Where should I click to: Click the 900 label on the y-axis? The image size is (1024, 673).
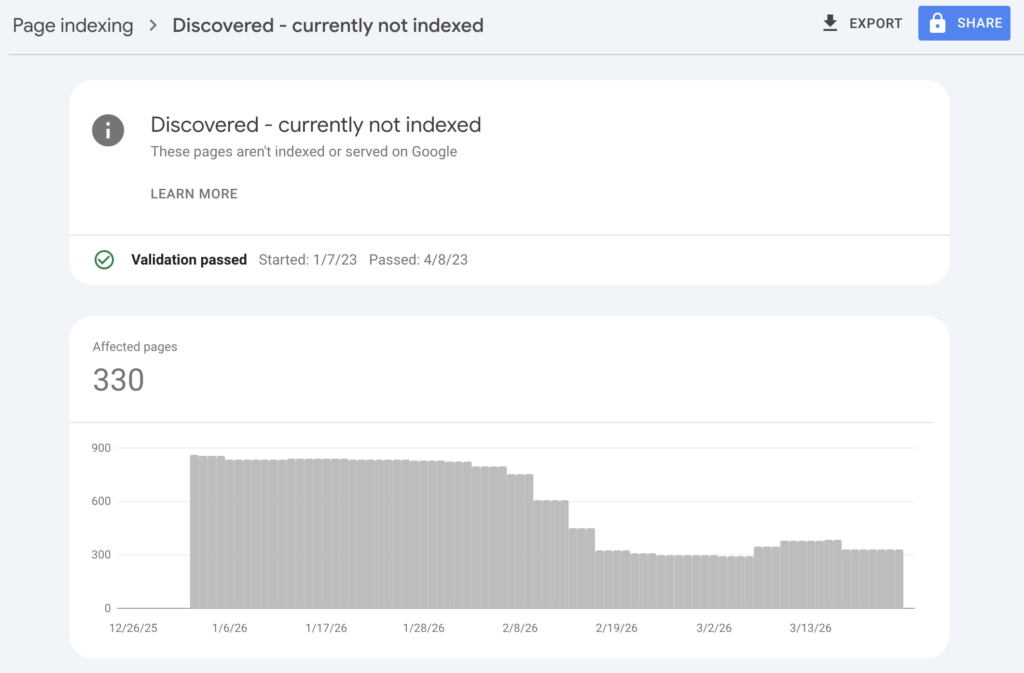click(x=100, y=448)
